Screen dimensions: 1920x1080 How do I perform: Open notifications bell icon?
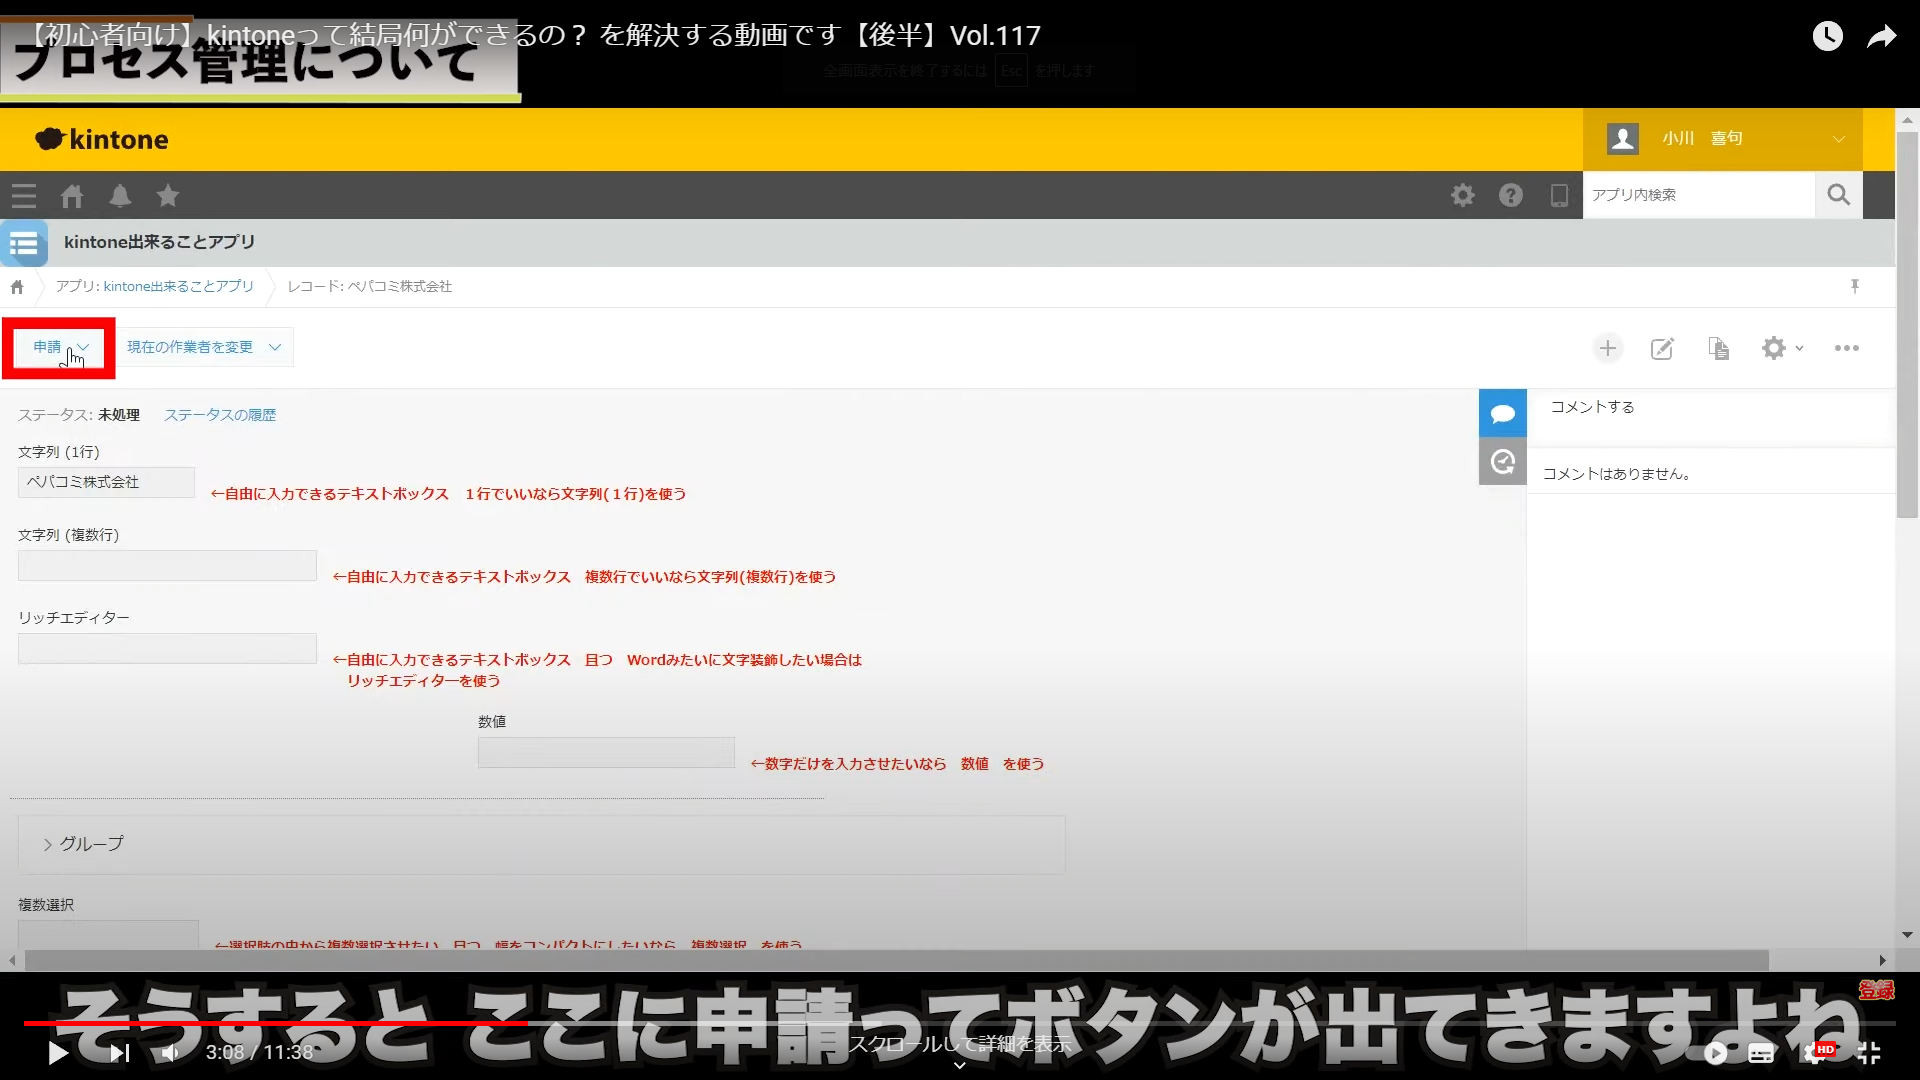(x=120, y=196)
